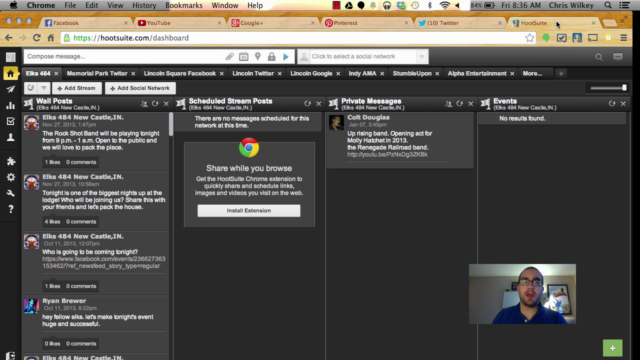Screen dimensions: 640x360
Task: Open the facebook.com events link in wall post
Action: 104,262
